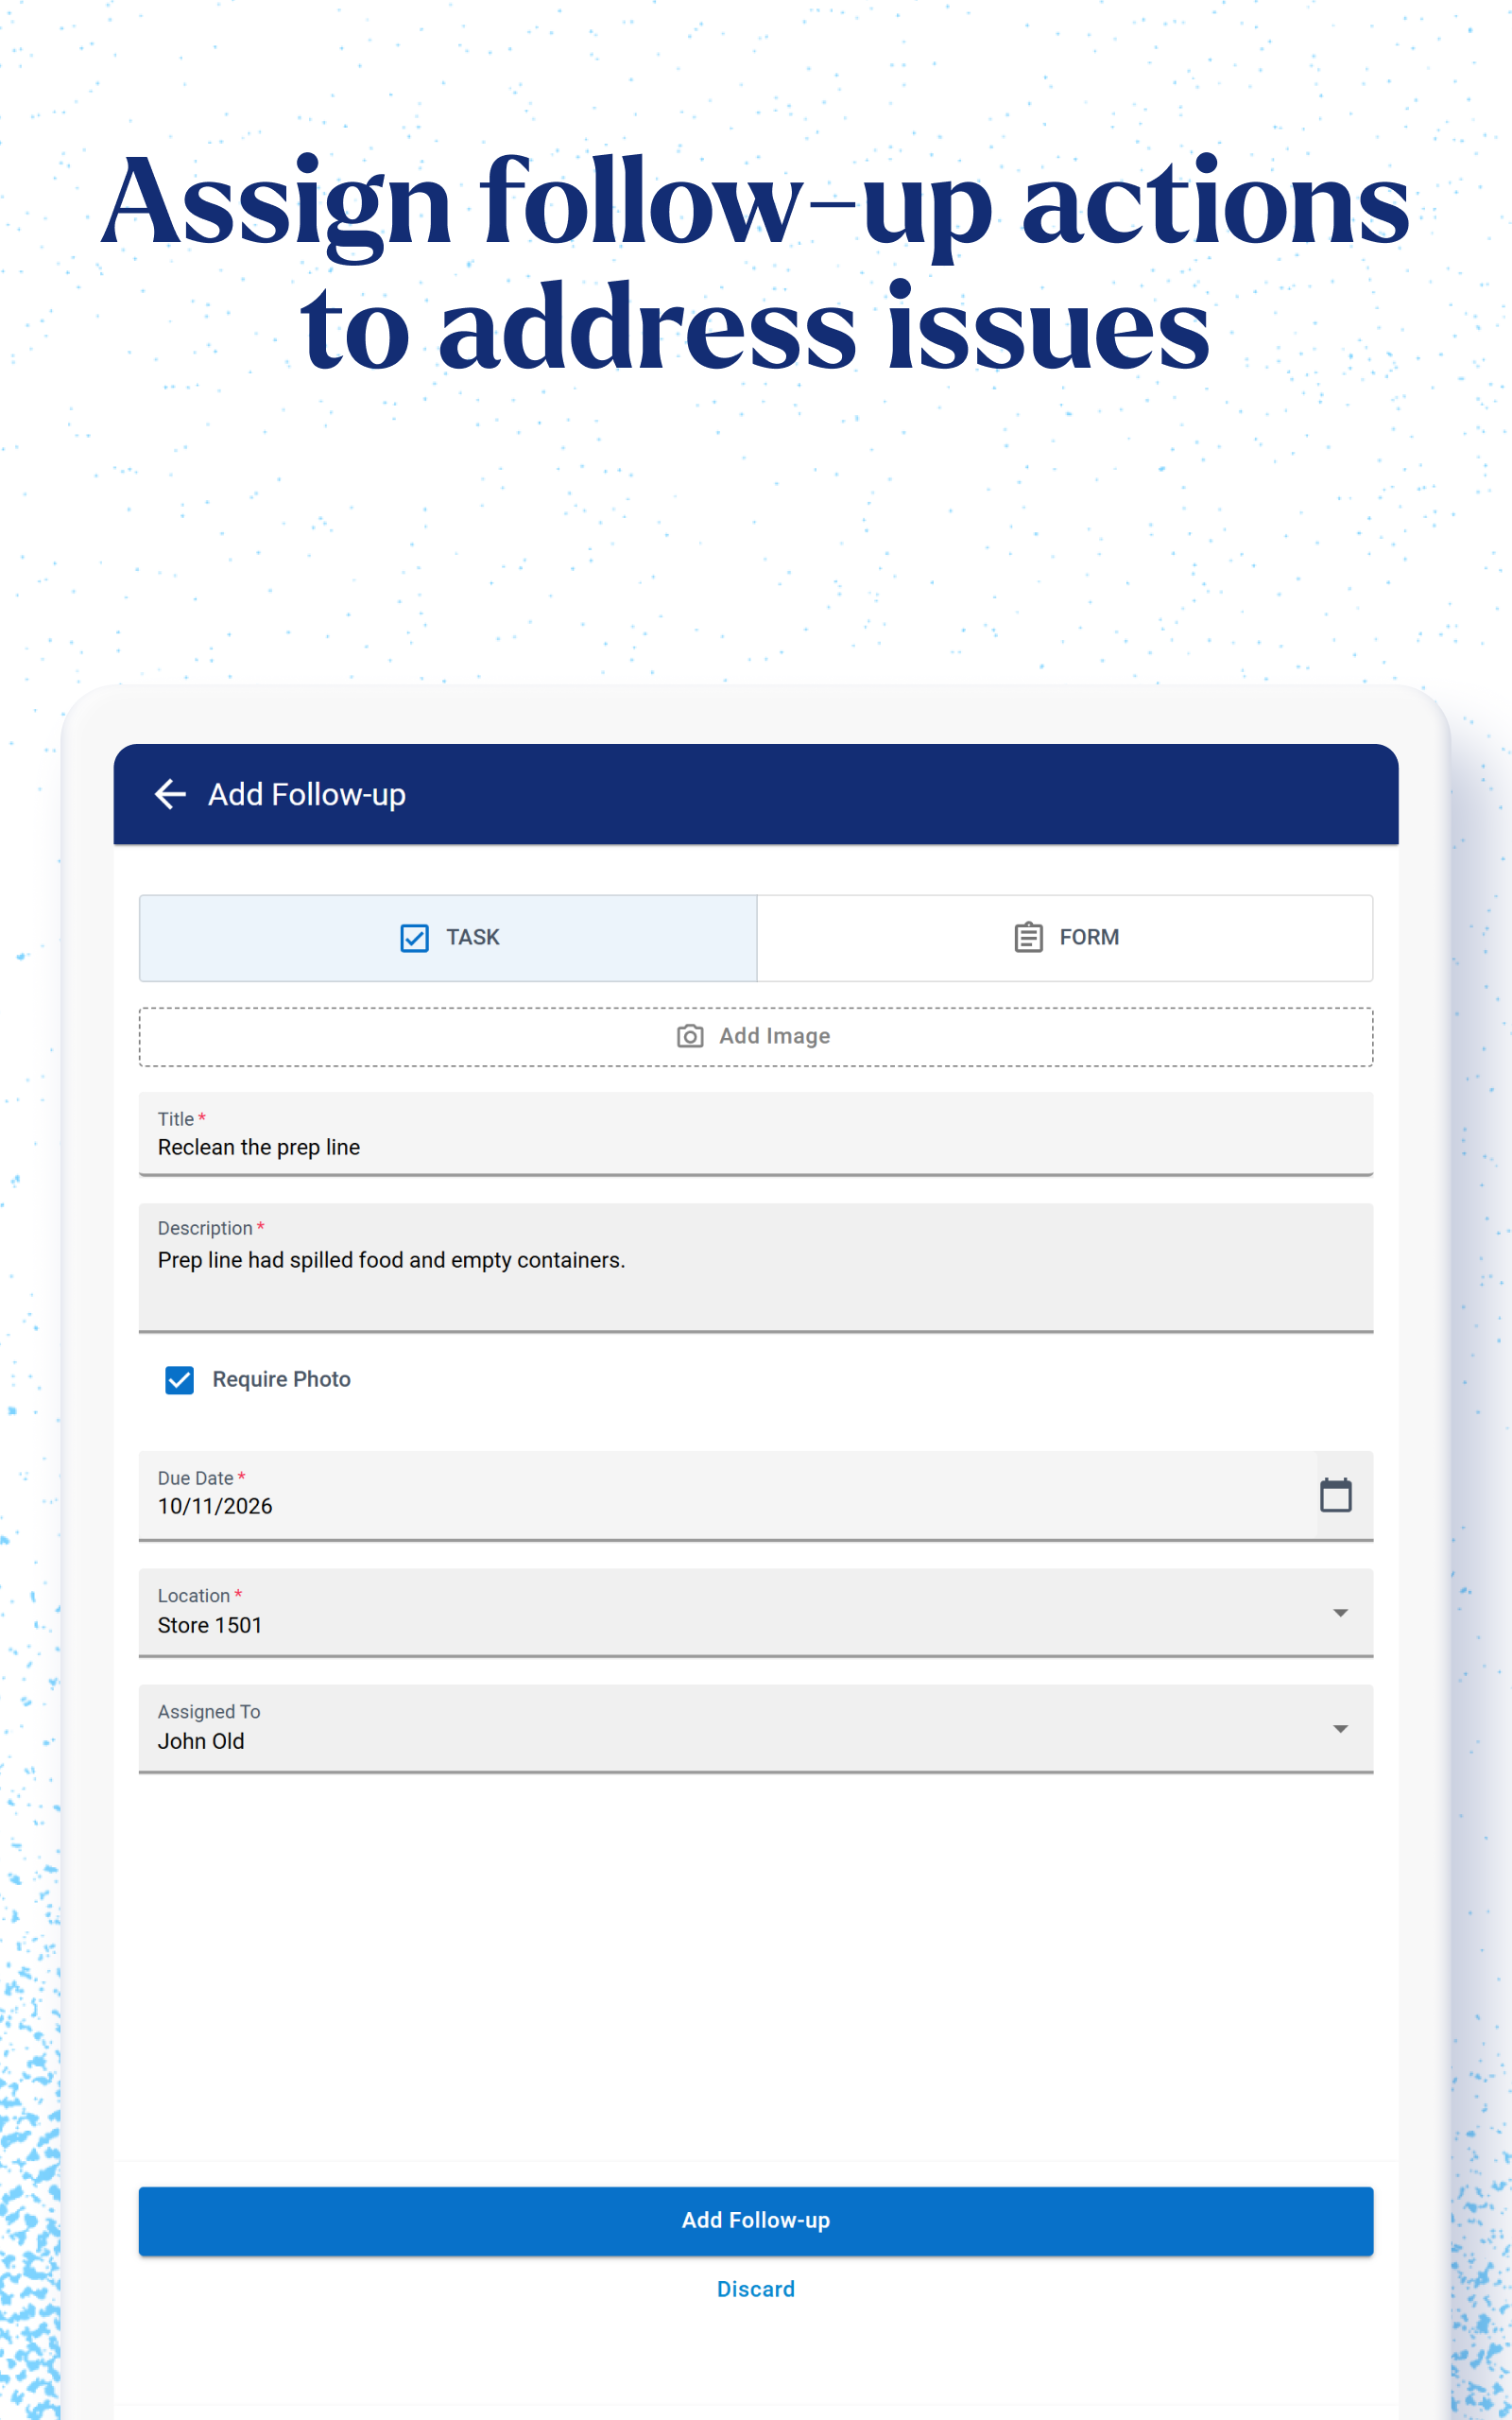Click the Description text area
1512x2420 pixels.
tap(756, 1267)
